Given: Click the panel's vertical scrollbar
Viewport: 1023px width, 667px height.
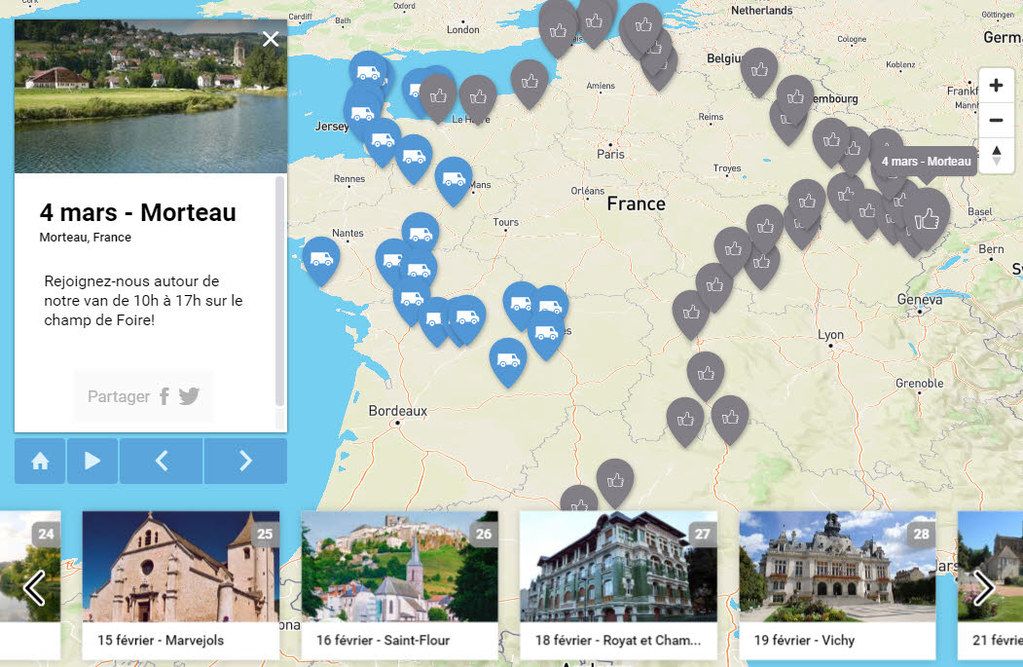Looking at the screenshot, I should (x=280, y=291).
